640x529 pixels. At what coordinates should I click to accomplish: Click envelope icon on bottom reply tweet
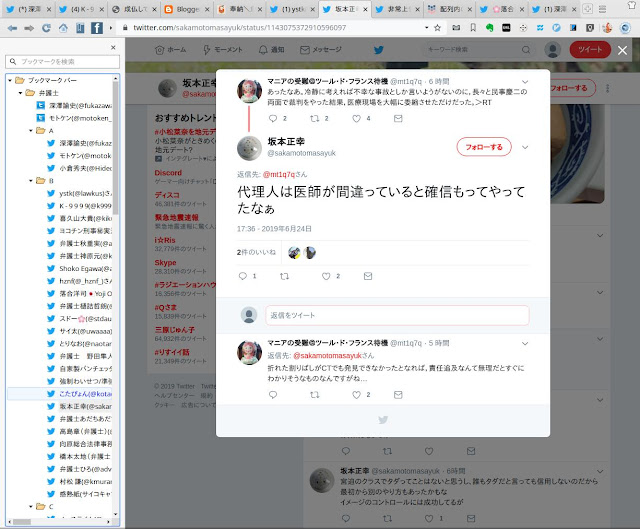(398, 395)
